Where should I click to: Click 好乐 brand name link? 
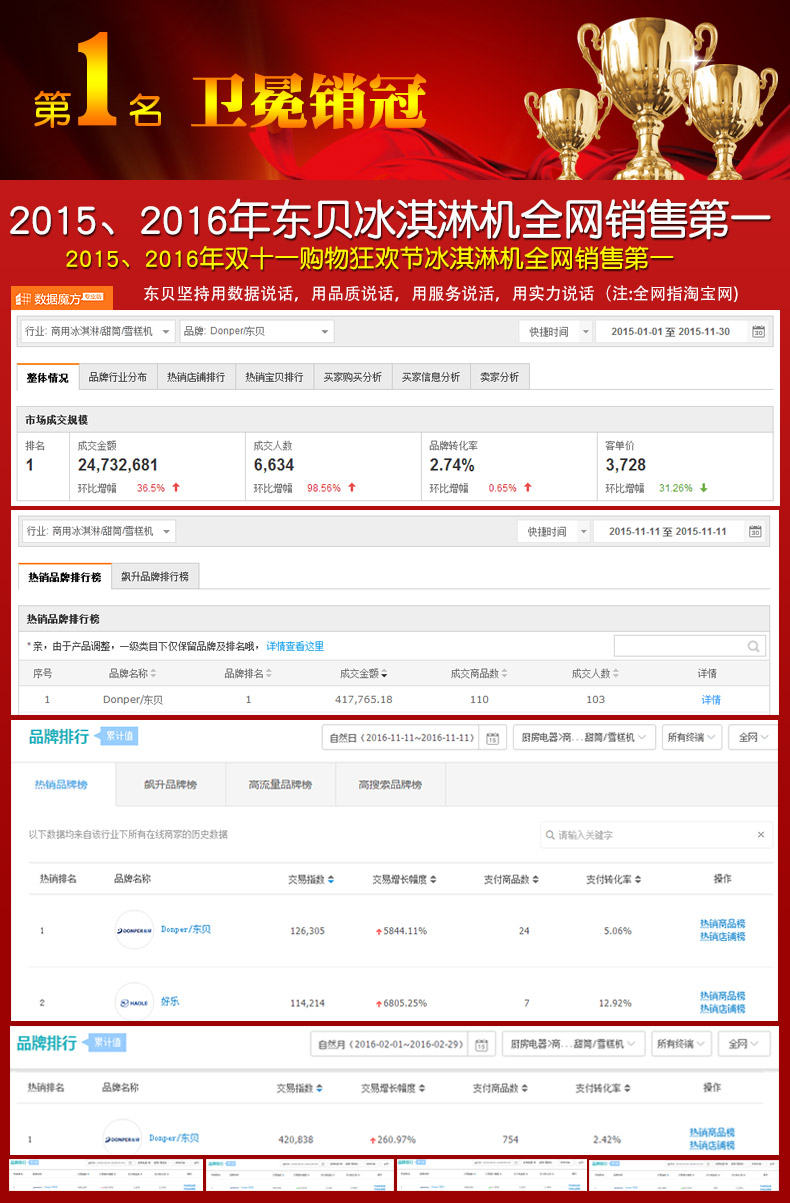170,1001
